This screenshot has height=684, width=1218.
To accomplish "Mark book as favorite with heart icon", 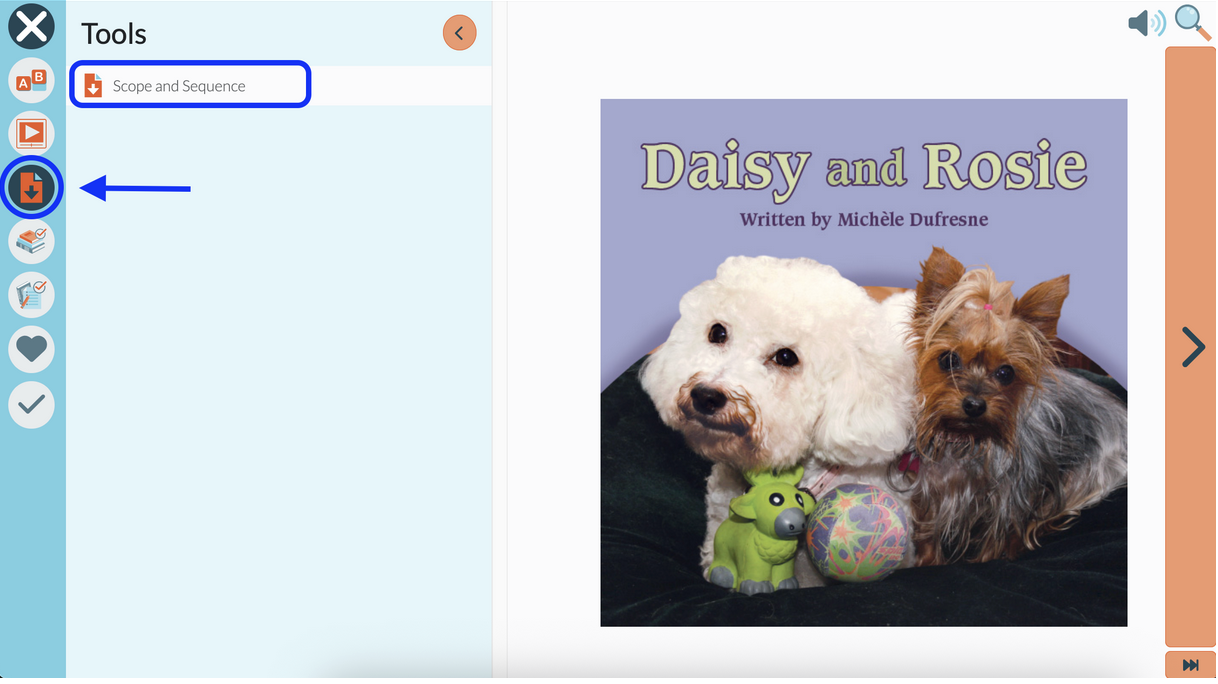I will [x=32, y=349].
